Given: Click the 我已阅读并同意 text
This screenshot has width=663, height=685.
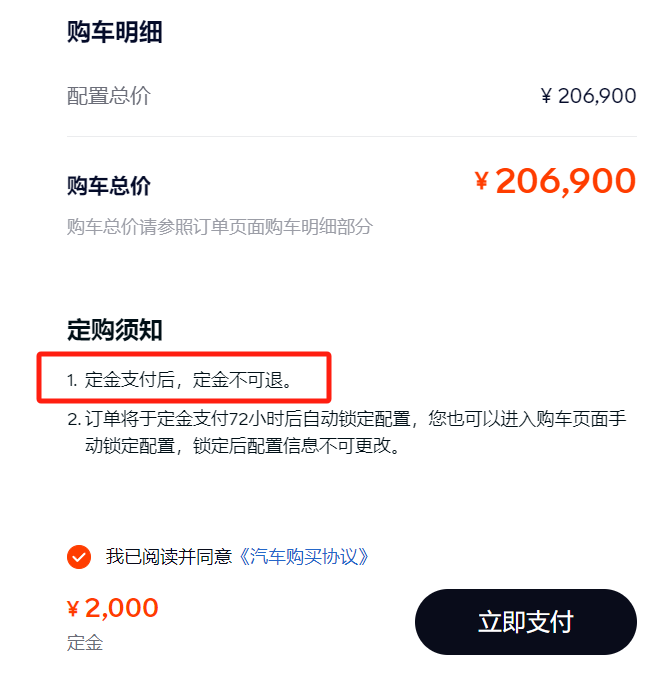Looking at the screenshot, I should (169, 557).
